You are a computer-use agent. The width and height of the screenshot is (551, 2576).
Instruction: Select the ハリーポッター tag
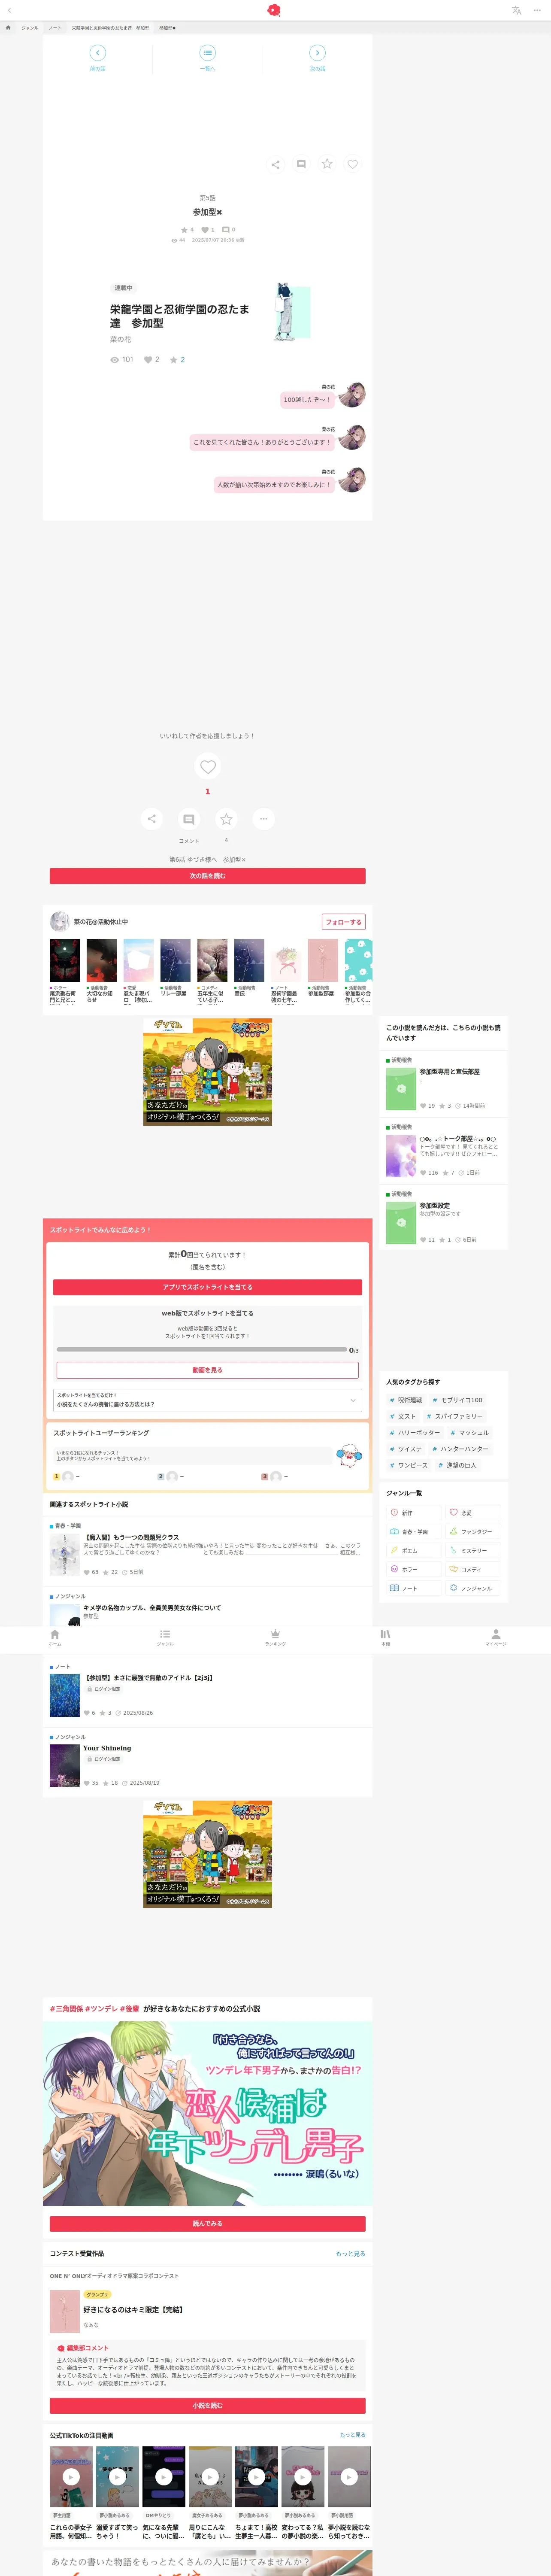pos(415,1433)
